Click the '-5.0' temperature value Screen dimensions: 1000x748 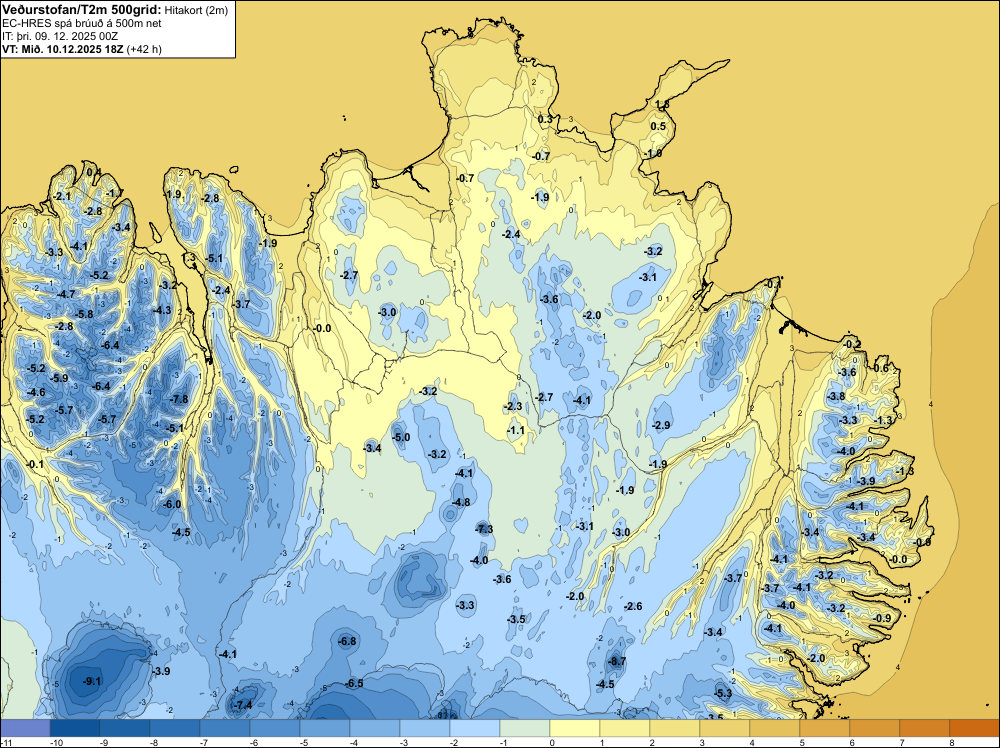401,437
